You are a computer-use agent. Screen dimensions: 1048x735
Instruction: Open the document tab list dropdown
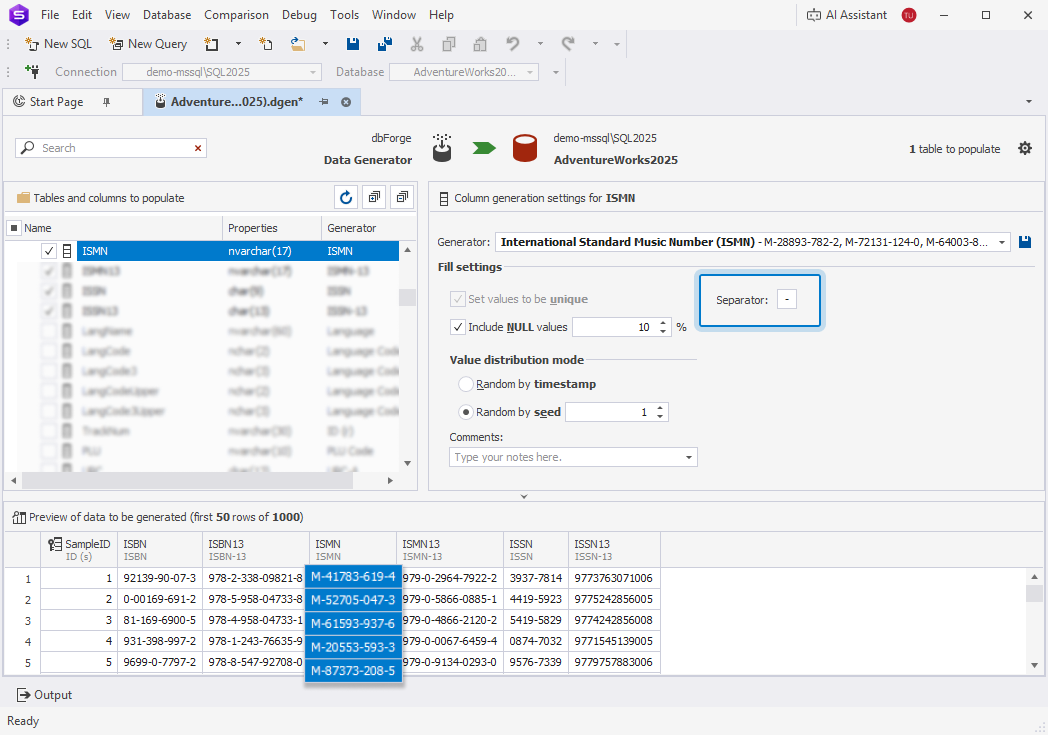point(1029,102)
